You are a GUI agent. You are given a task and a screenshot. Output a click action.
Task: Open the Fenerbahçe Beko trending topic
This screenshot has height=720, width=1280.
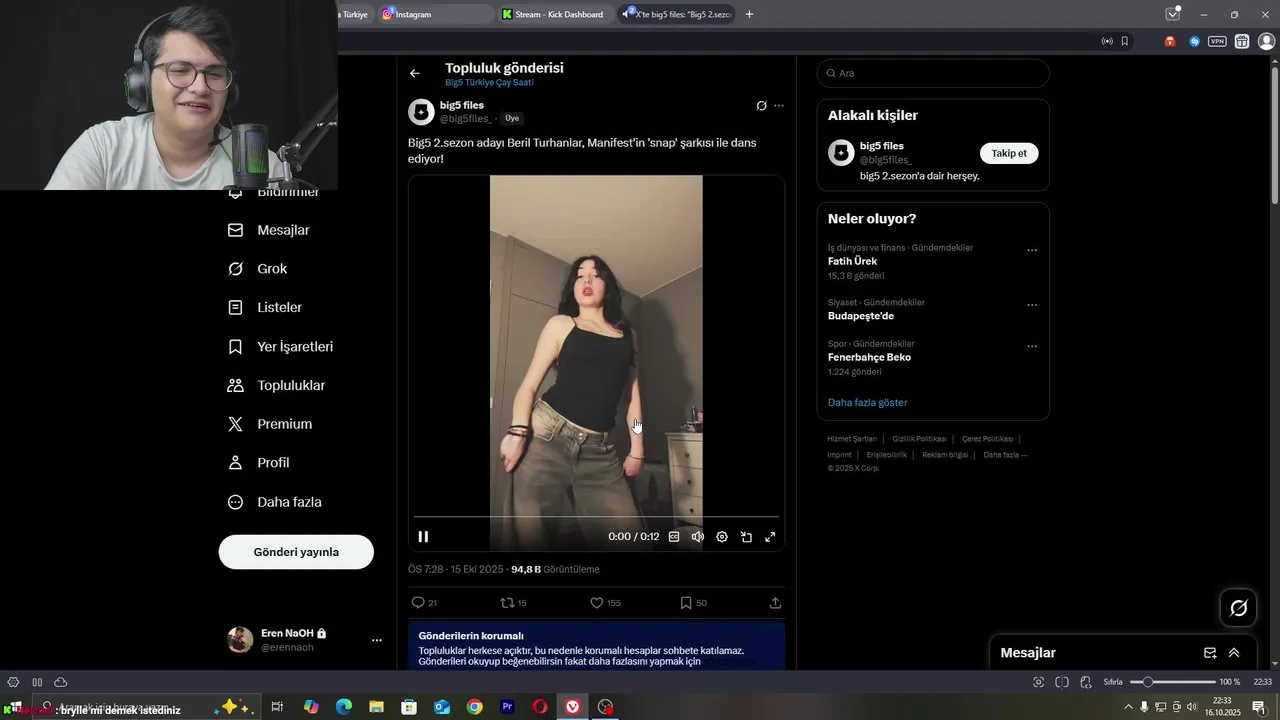tap(869, 357)
